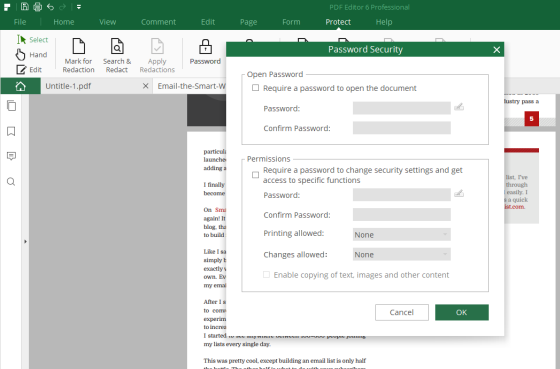This screenshot has height=369, width=560.
Task: Click the Permissions Confirm Password field
Action: tap(401, 215)
